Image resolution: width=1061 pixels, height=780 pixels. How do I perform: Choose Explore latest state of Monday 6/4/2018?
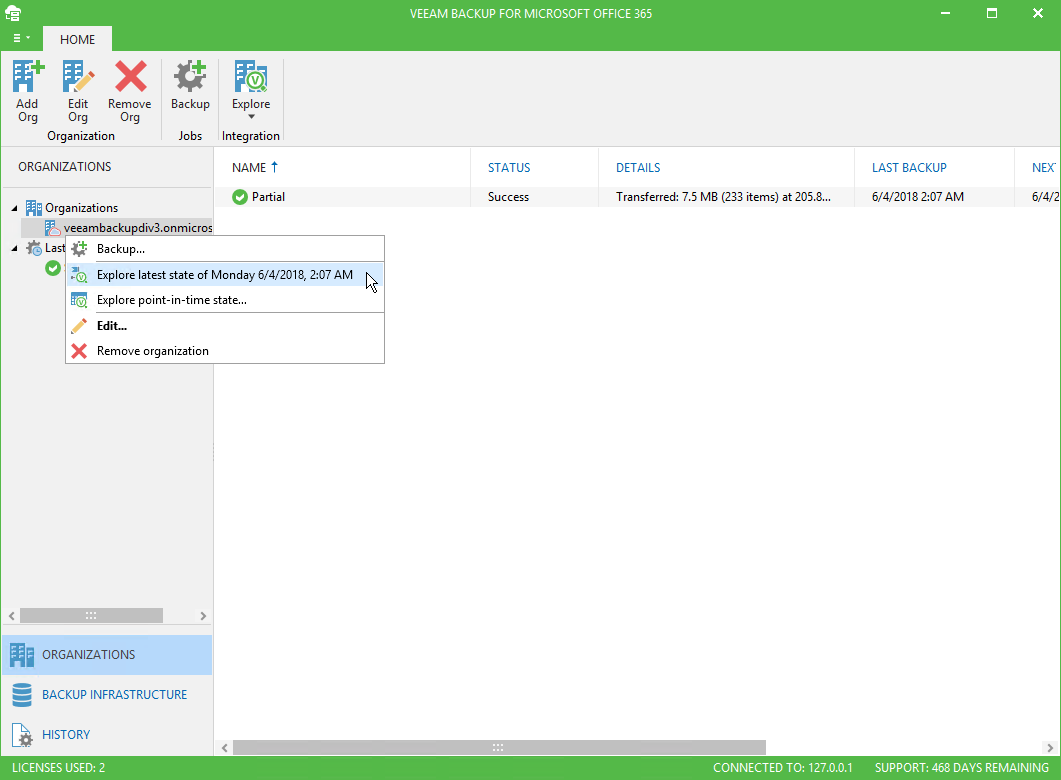coord(225,275)
